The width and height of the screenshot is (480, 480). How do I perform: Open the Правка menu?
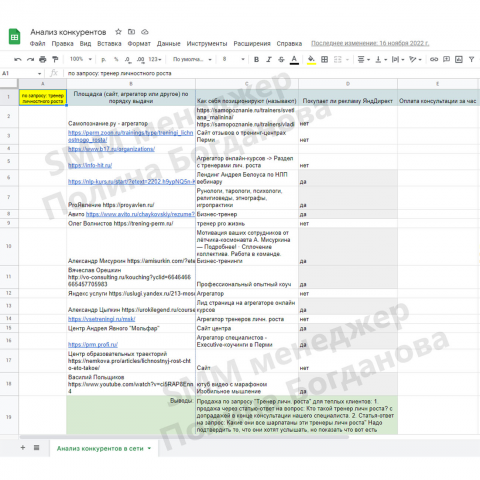click(62, 44)
